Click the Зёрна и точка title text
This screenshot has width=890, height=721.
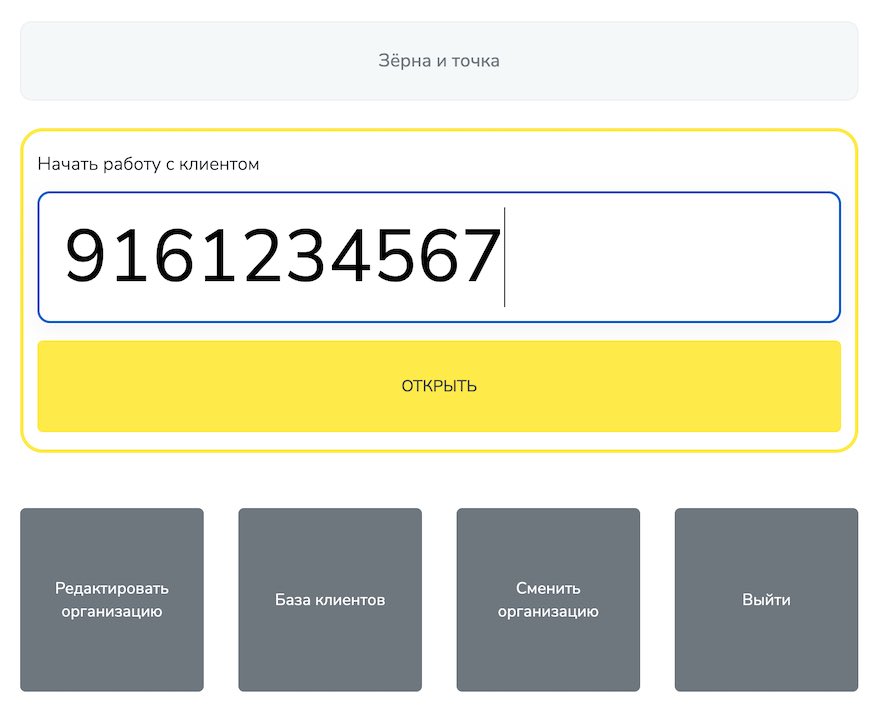click(x=439, y=61)
